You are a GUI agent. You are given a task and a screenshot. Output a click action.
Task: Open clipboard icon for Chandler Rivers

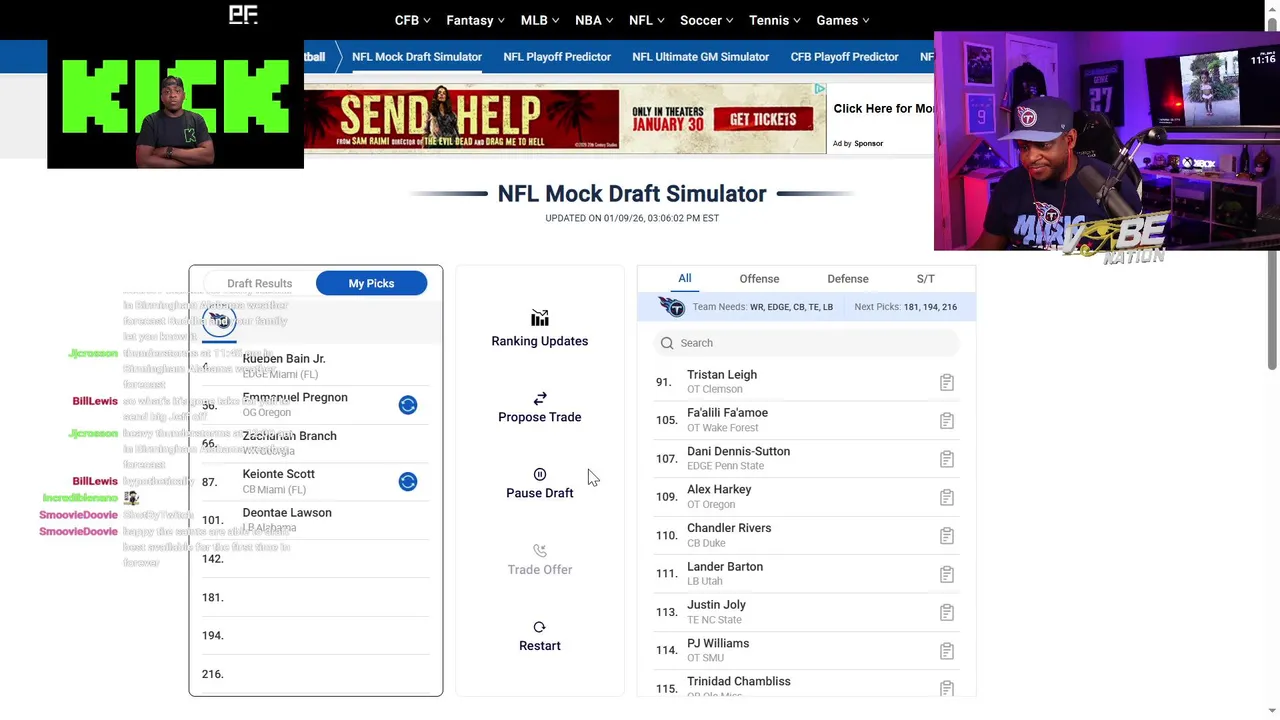pos(947,536)
